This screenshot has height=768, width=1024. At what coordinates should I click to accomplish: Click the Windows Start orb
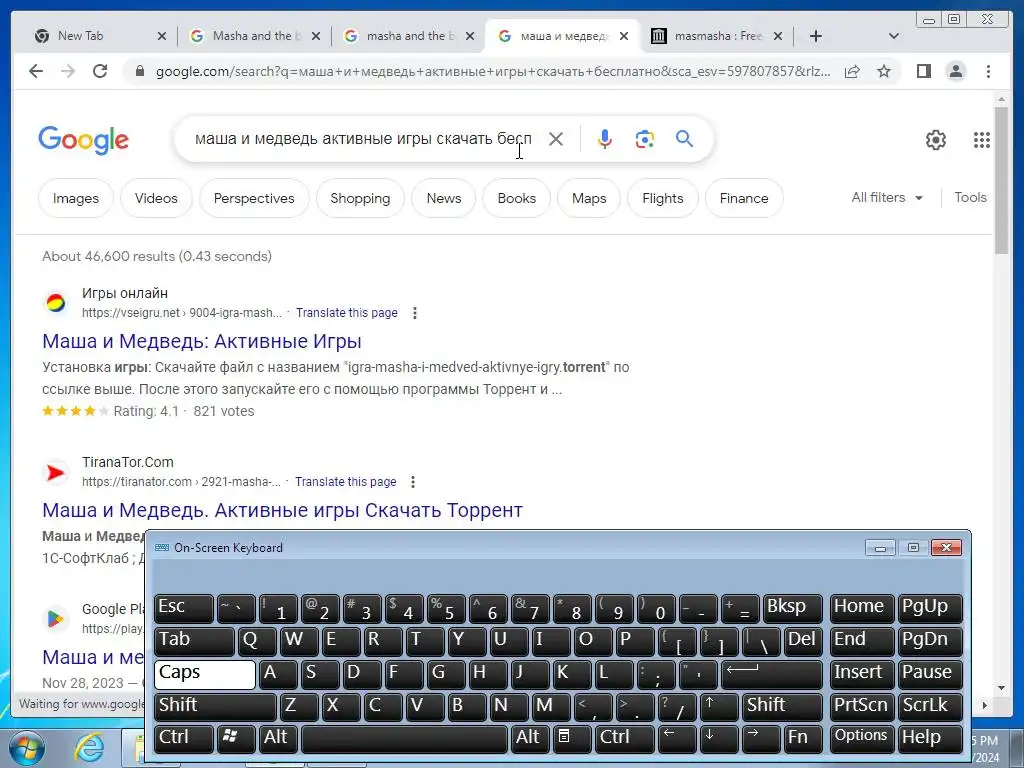[x=27, y=748]
